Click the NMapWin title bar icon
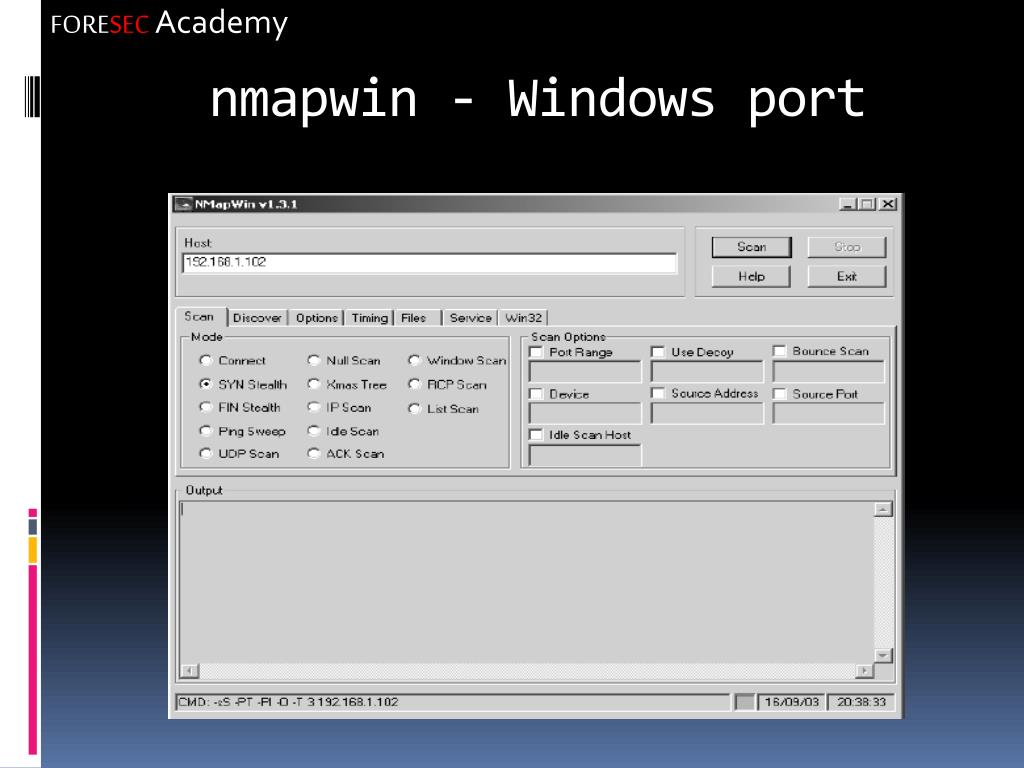 [184, 204]
